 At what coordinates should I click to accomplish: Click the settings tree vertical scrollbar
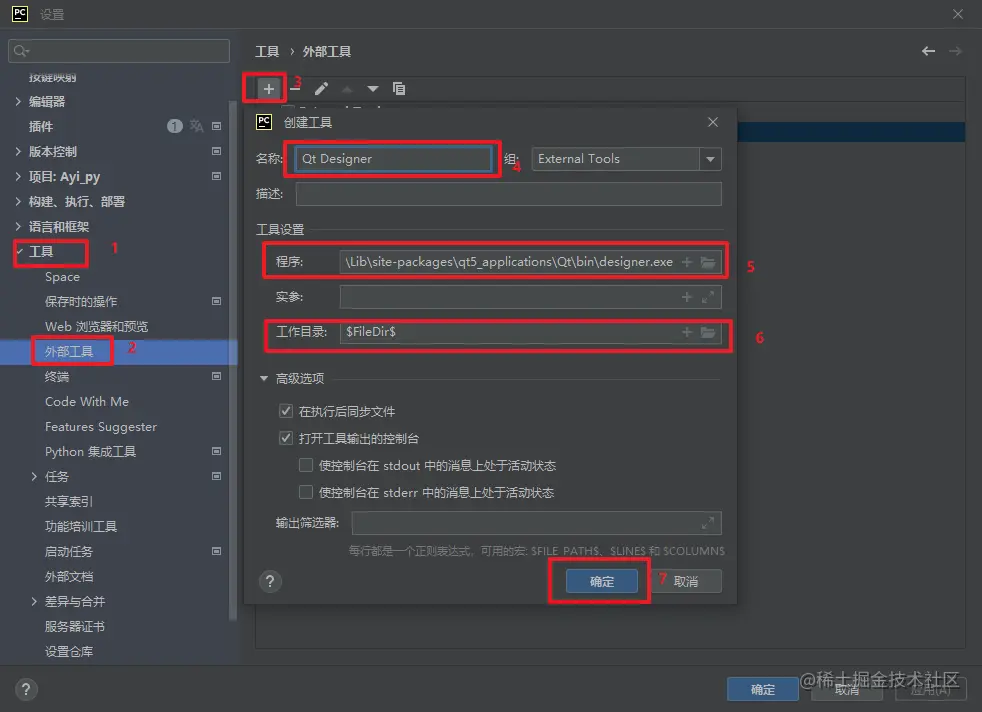pyautogui.click(x=234, y=360)
